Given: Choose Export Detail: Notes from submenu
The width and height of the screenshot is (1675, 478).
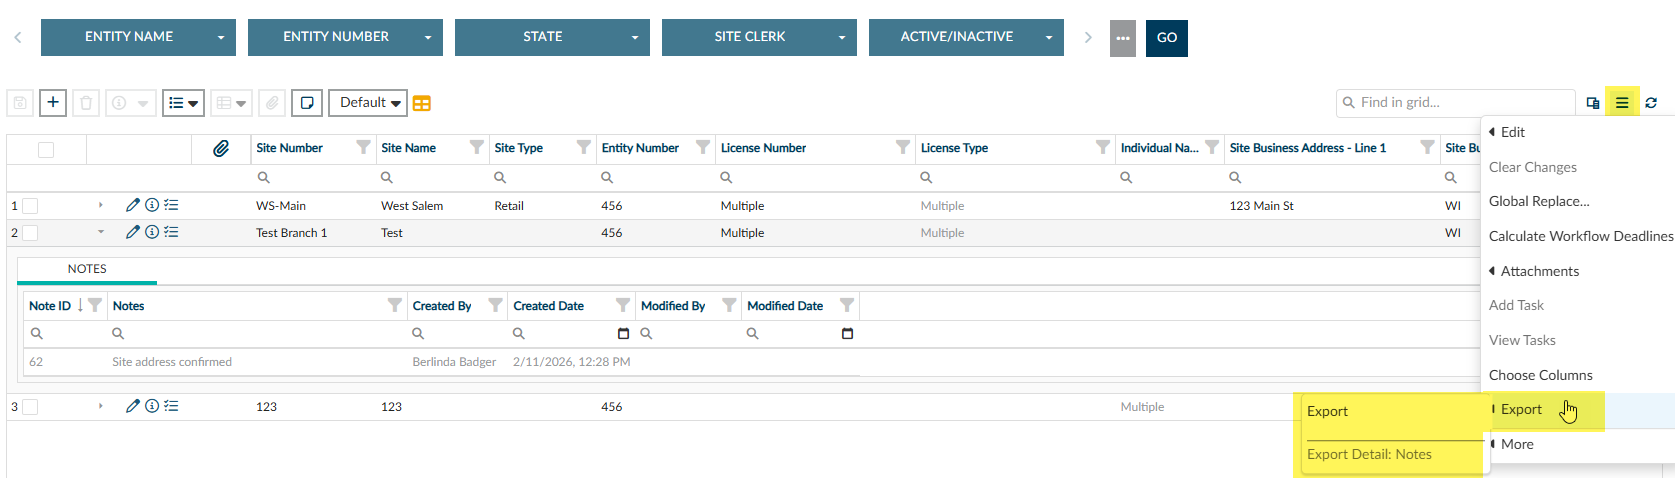Looking at the screenshot, I should [1369, 454].
